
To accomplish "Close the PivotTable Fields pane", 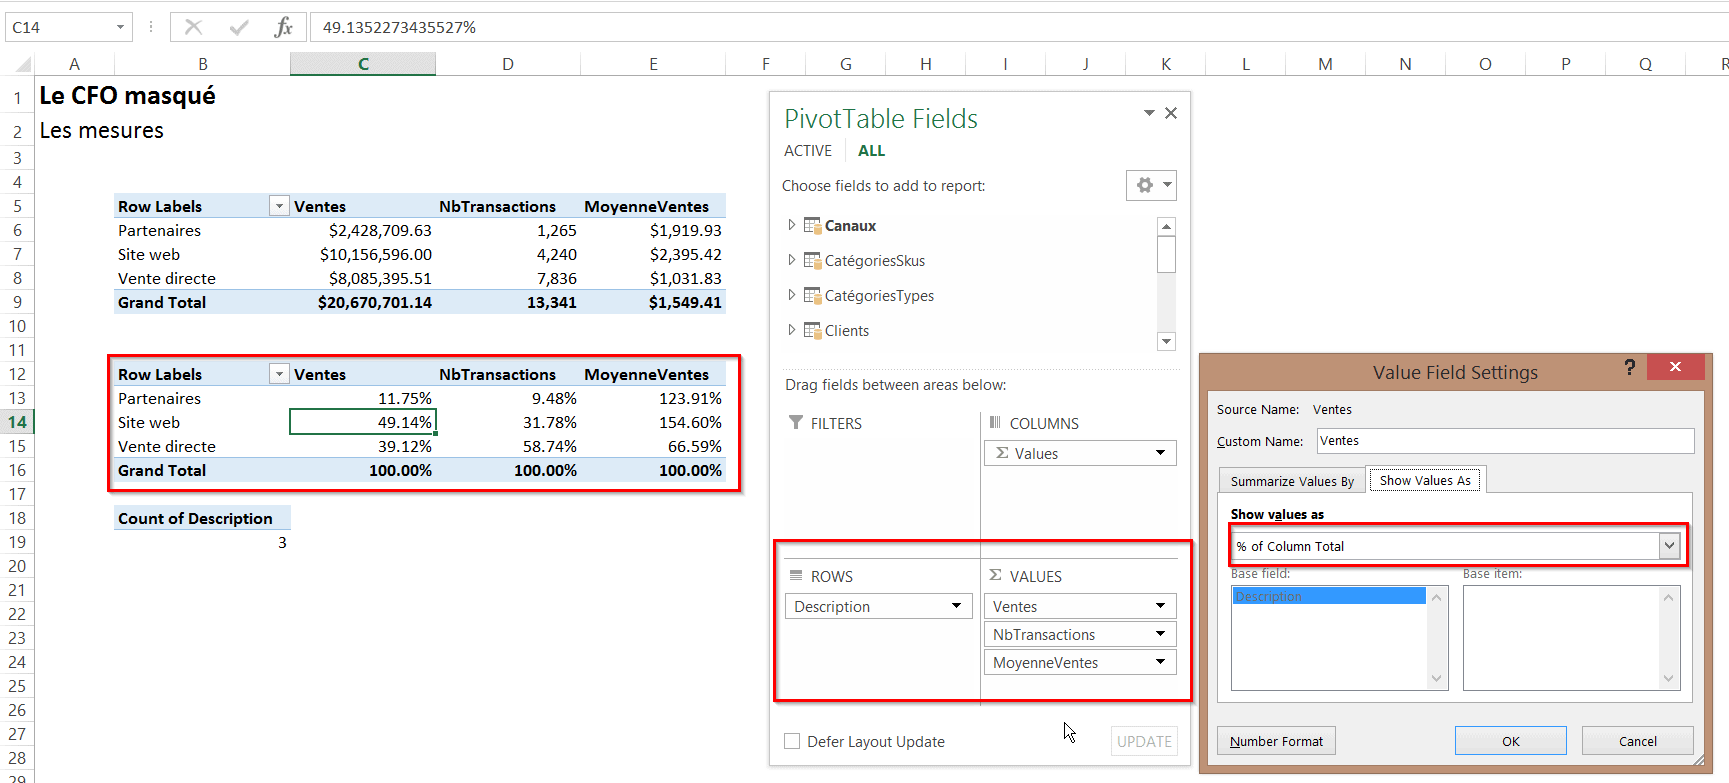I will [1171, 113].
